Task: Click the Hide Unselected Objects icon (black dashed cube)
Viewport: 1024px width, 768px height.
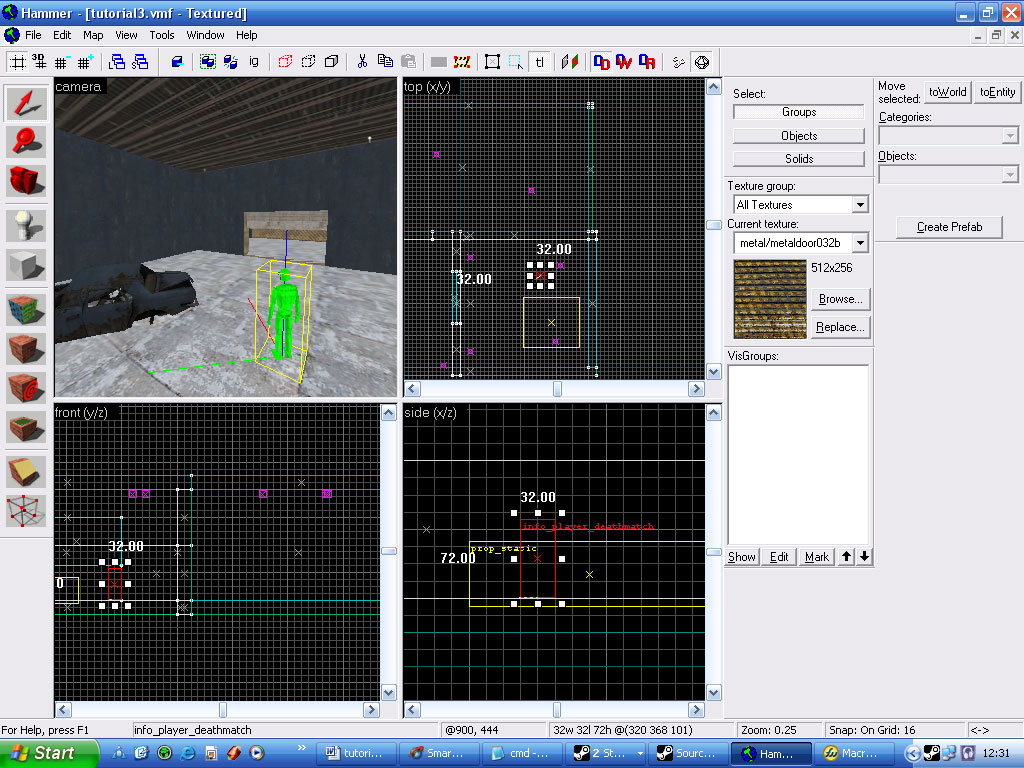Action: tap(308, 62)
